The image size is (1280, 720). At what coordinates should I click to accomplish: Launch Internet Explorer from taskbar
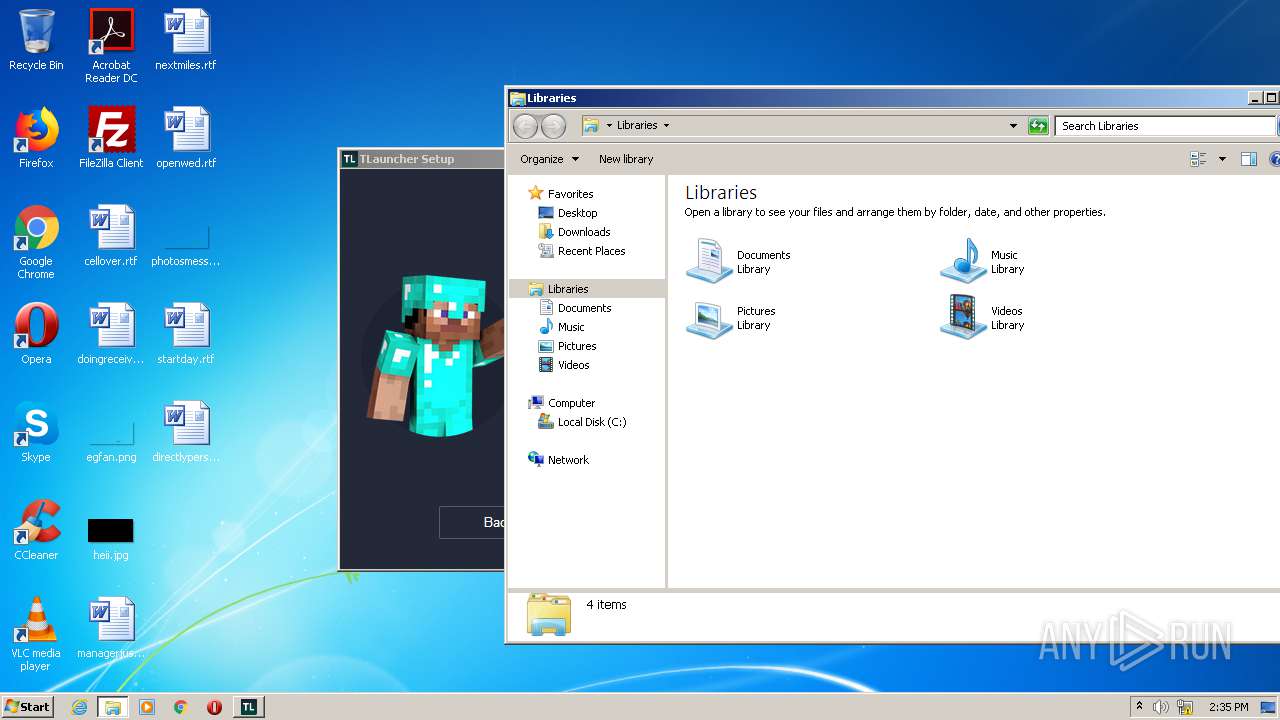point(79,707)
